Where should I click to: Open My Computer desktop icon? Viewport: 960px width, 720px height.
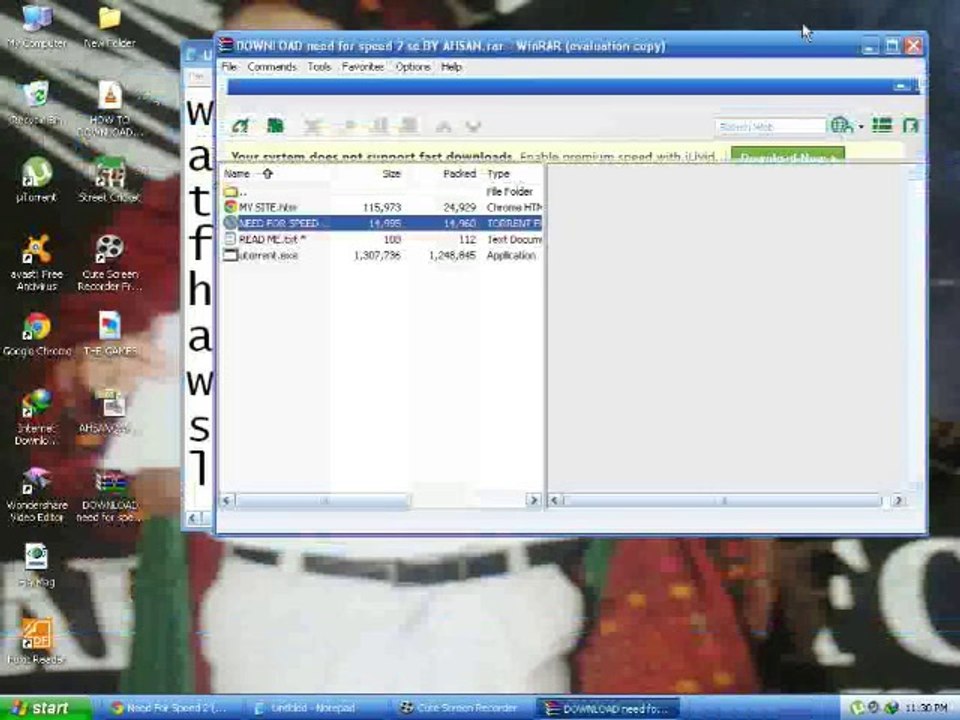37,26
